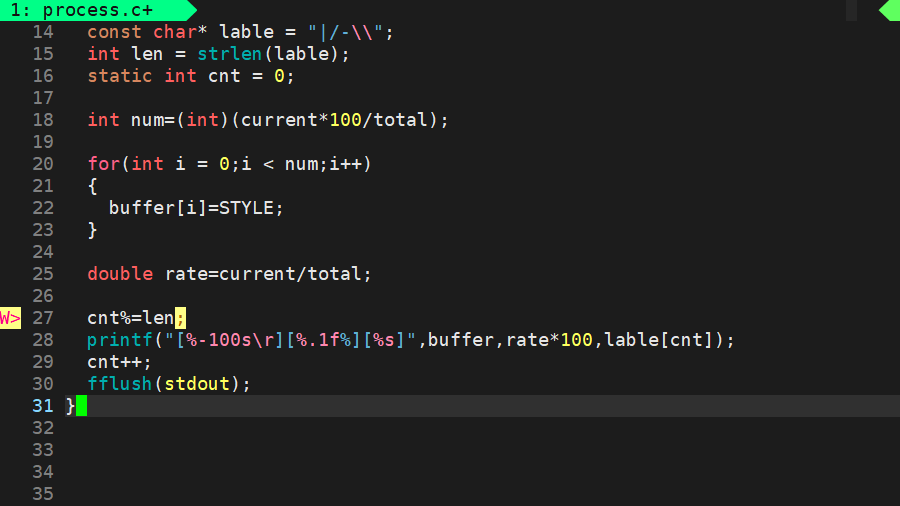Click the green cursor block on line 31

tap(82, 406)
